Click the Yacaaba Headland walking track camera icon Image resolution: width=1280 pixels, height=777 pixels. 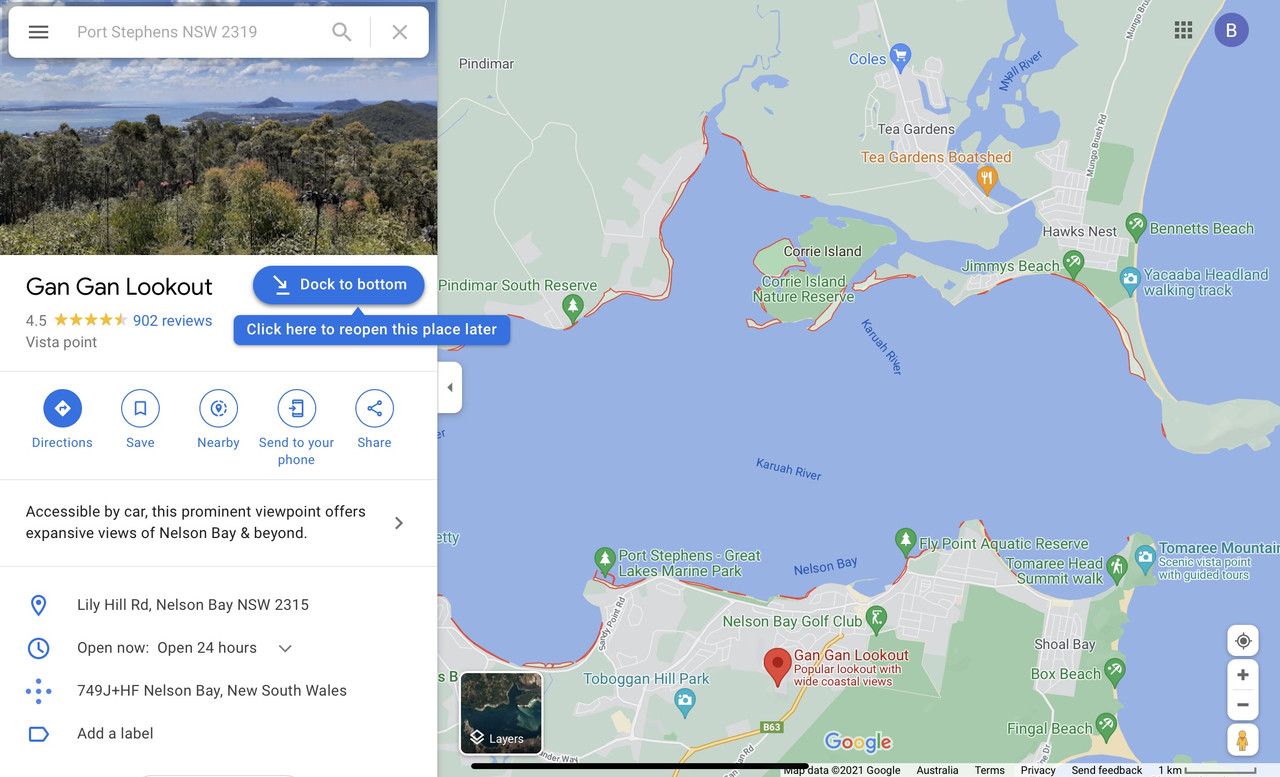click(1129, 279)
